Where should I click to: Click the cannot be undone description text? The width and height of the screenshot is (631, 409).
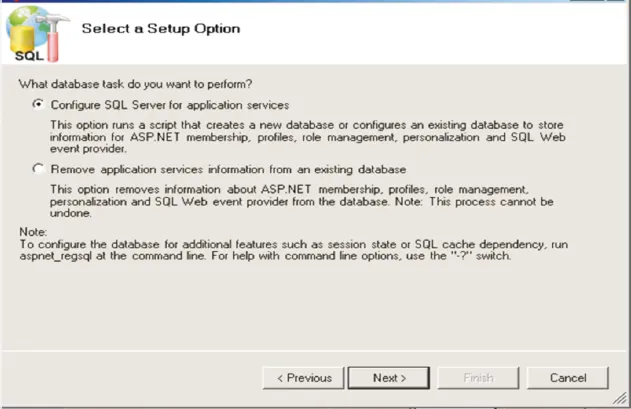coord(302,201)
